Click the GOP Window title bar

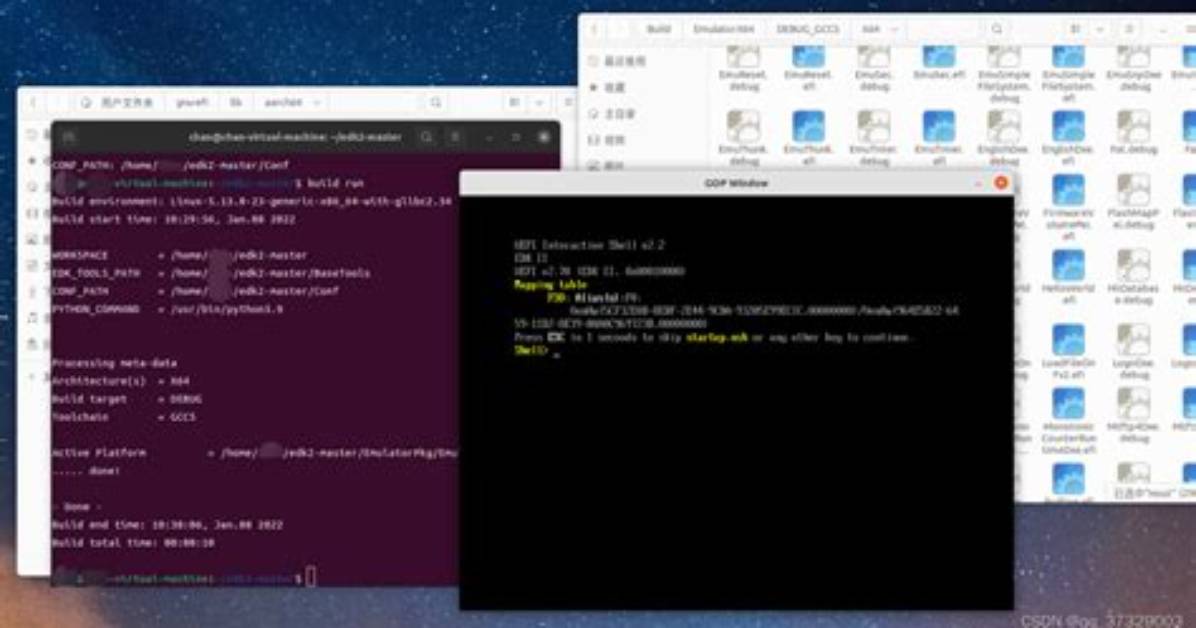pos(736,183)
